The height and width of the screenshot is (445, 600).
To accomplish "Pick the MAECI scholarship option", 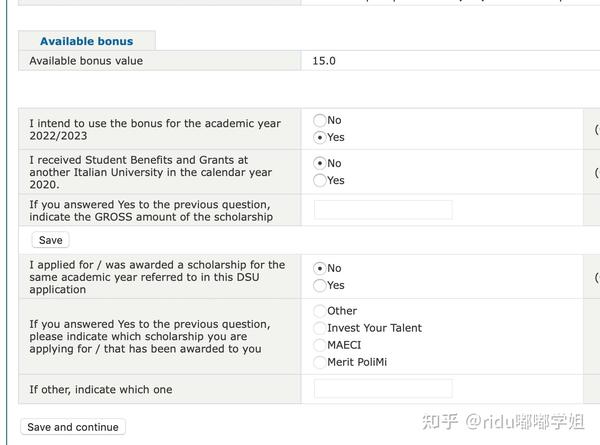I will click(x=320, y=345).
